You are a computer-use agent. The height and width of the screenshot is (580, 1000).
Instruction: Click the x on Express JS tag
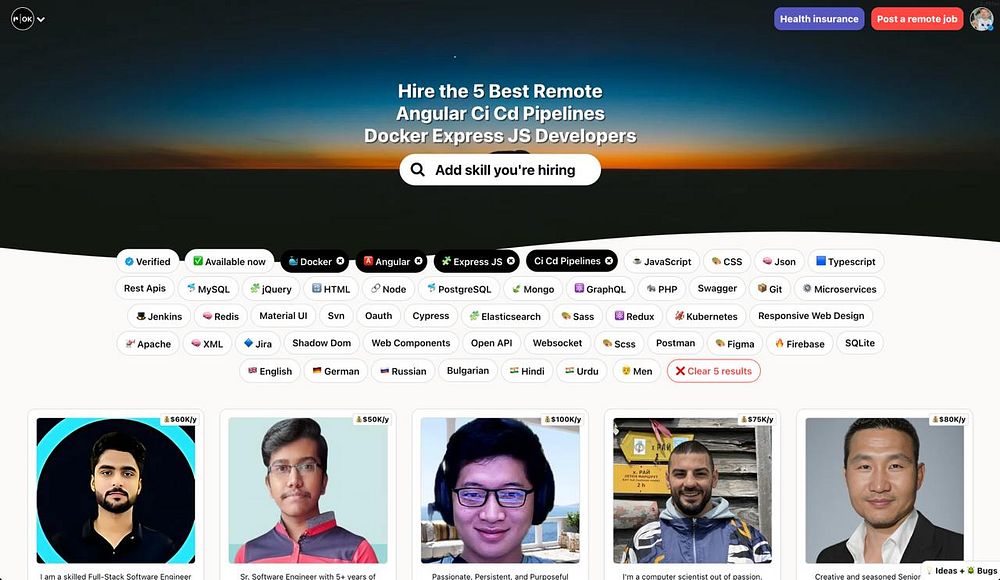(x=511, y=261)
